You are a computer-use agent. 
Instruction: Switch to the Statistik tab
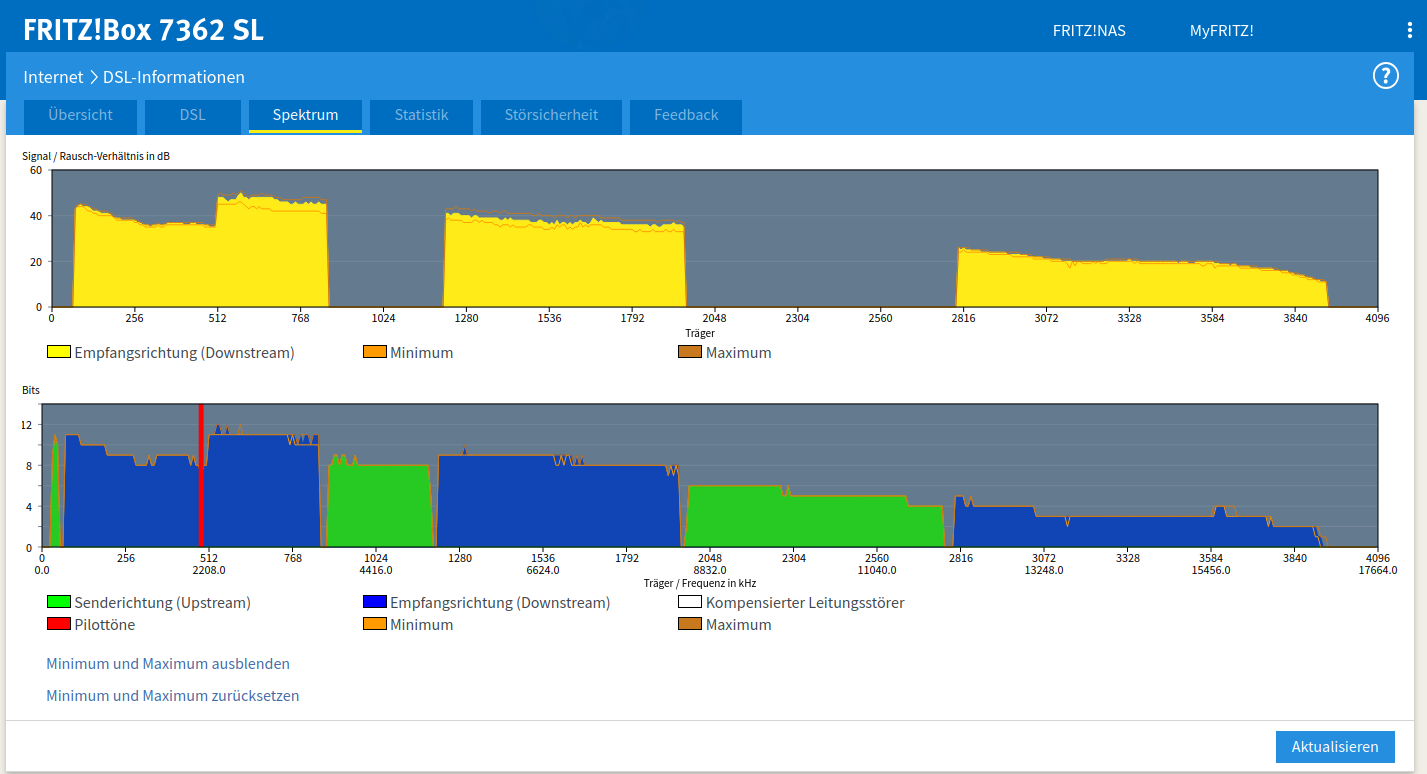click(421, 115)
